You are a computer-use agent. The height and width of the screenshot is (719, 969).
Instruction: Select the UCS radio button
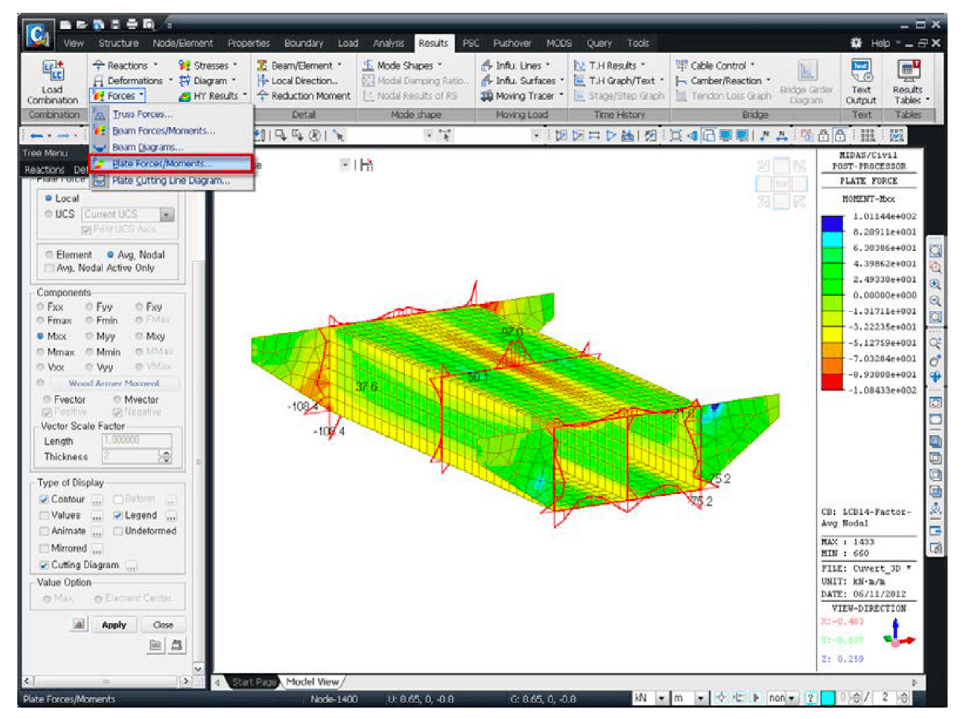pyautogui.click(x=48, y=214)
